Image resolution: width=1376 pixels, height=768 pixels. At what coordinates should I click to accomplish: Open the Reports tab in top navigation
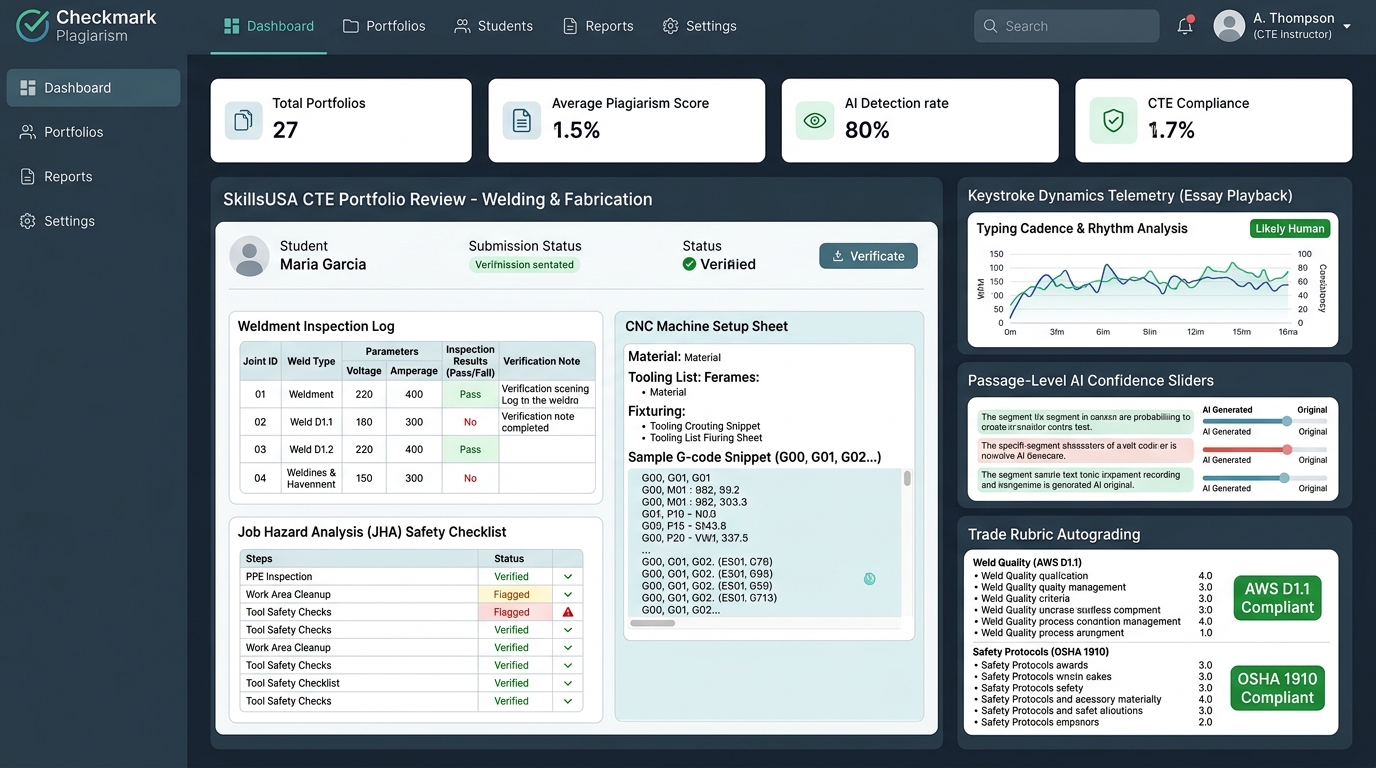click(598, 26)
